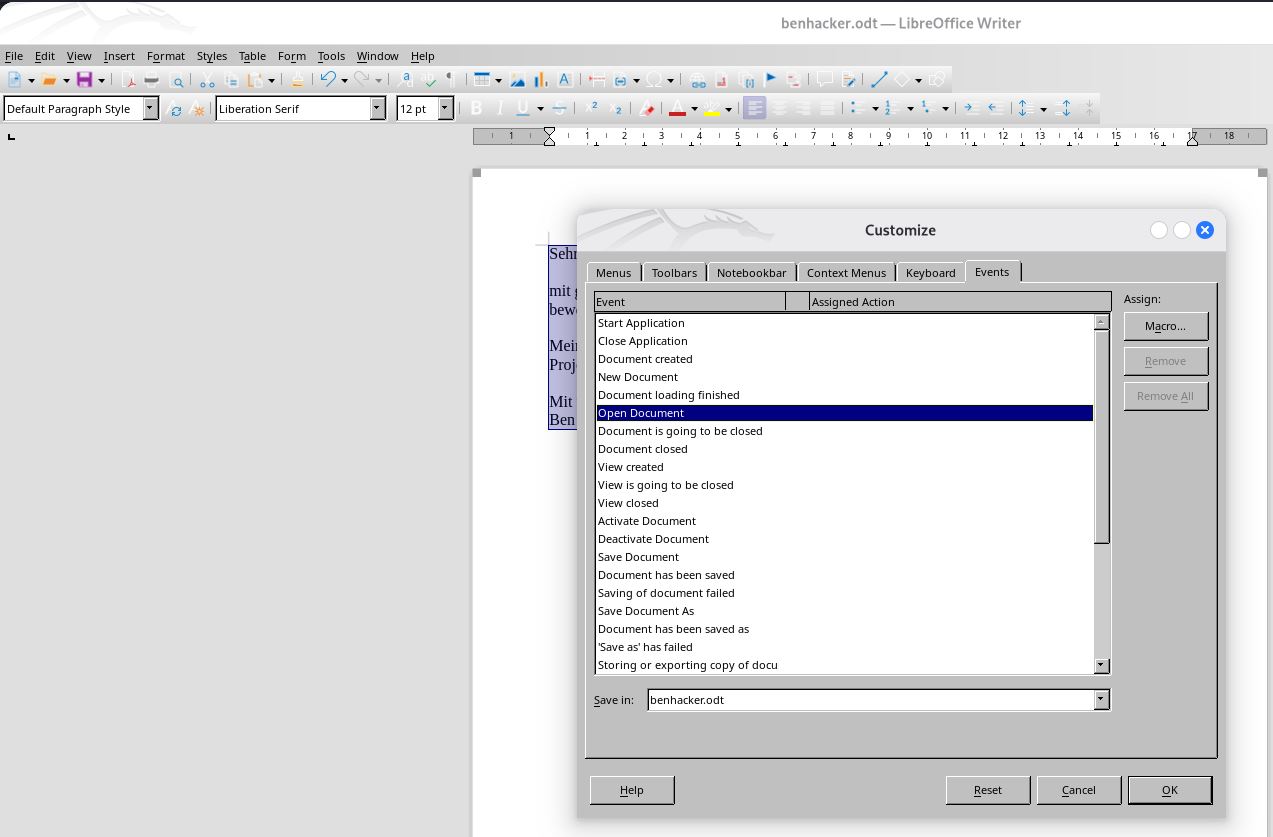Screen dimensions: 1273x837
Task: Toggle bold formatting
Action: [x=476, y=108]
